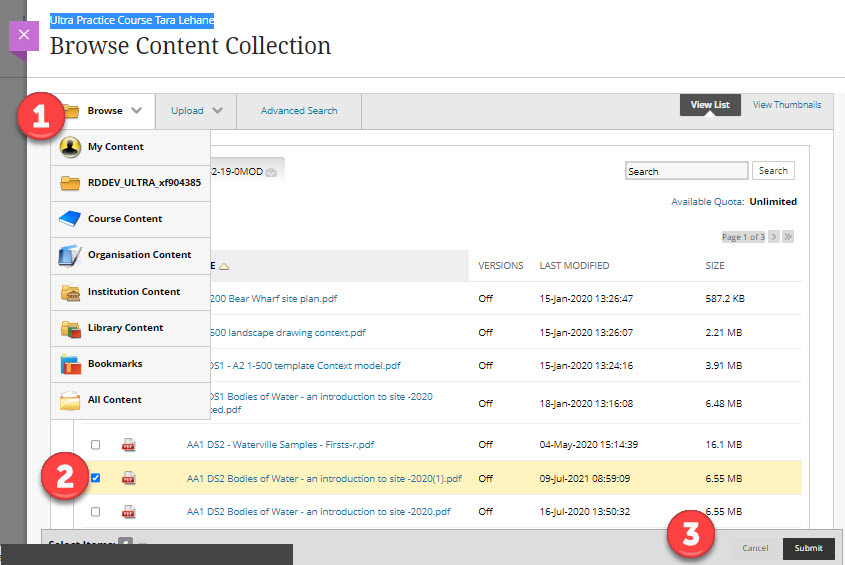Click into the Search text field

pos(686,171)
